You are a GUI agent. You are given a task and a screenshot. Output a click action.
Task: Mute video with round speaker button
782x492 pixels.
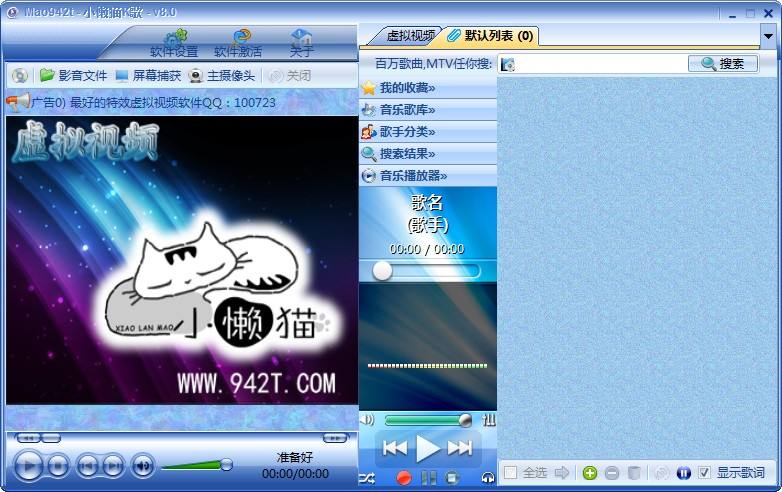tap(143, 466)
